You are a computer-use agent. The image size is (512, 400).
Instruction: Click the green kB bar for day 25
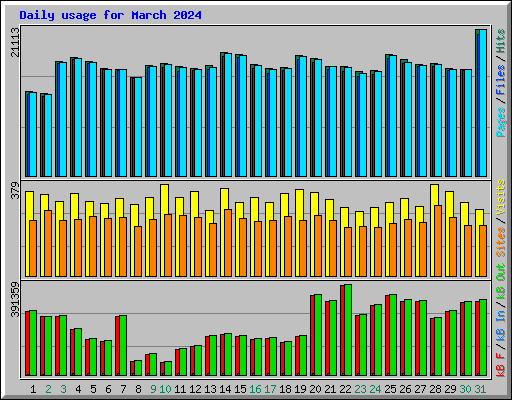(393, 335)
